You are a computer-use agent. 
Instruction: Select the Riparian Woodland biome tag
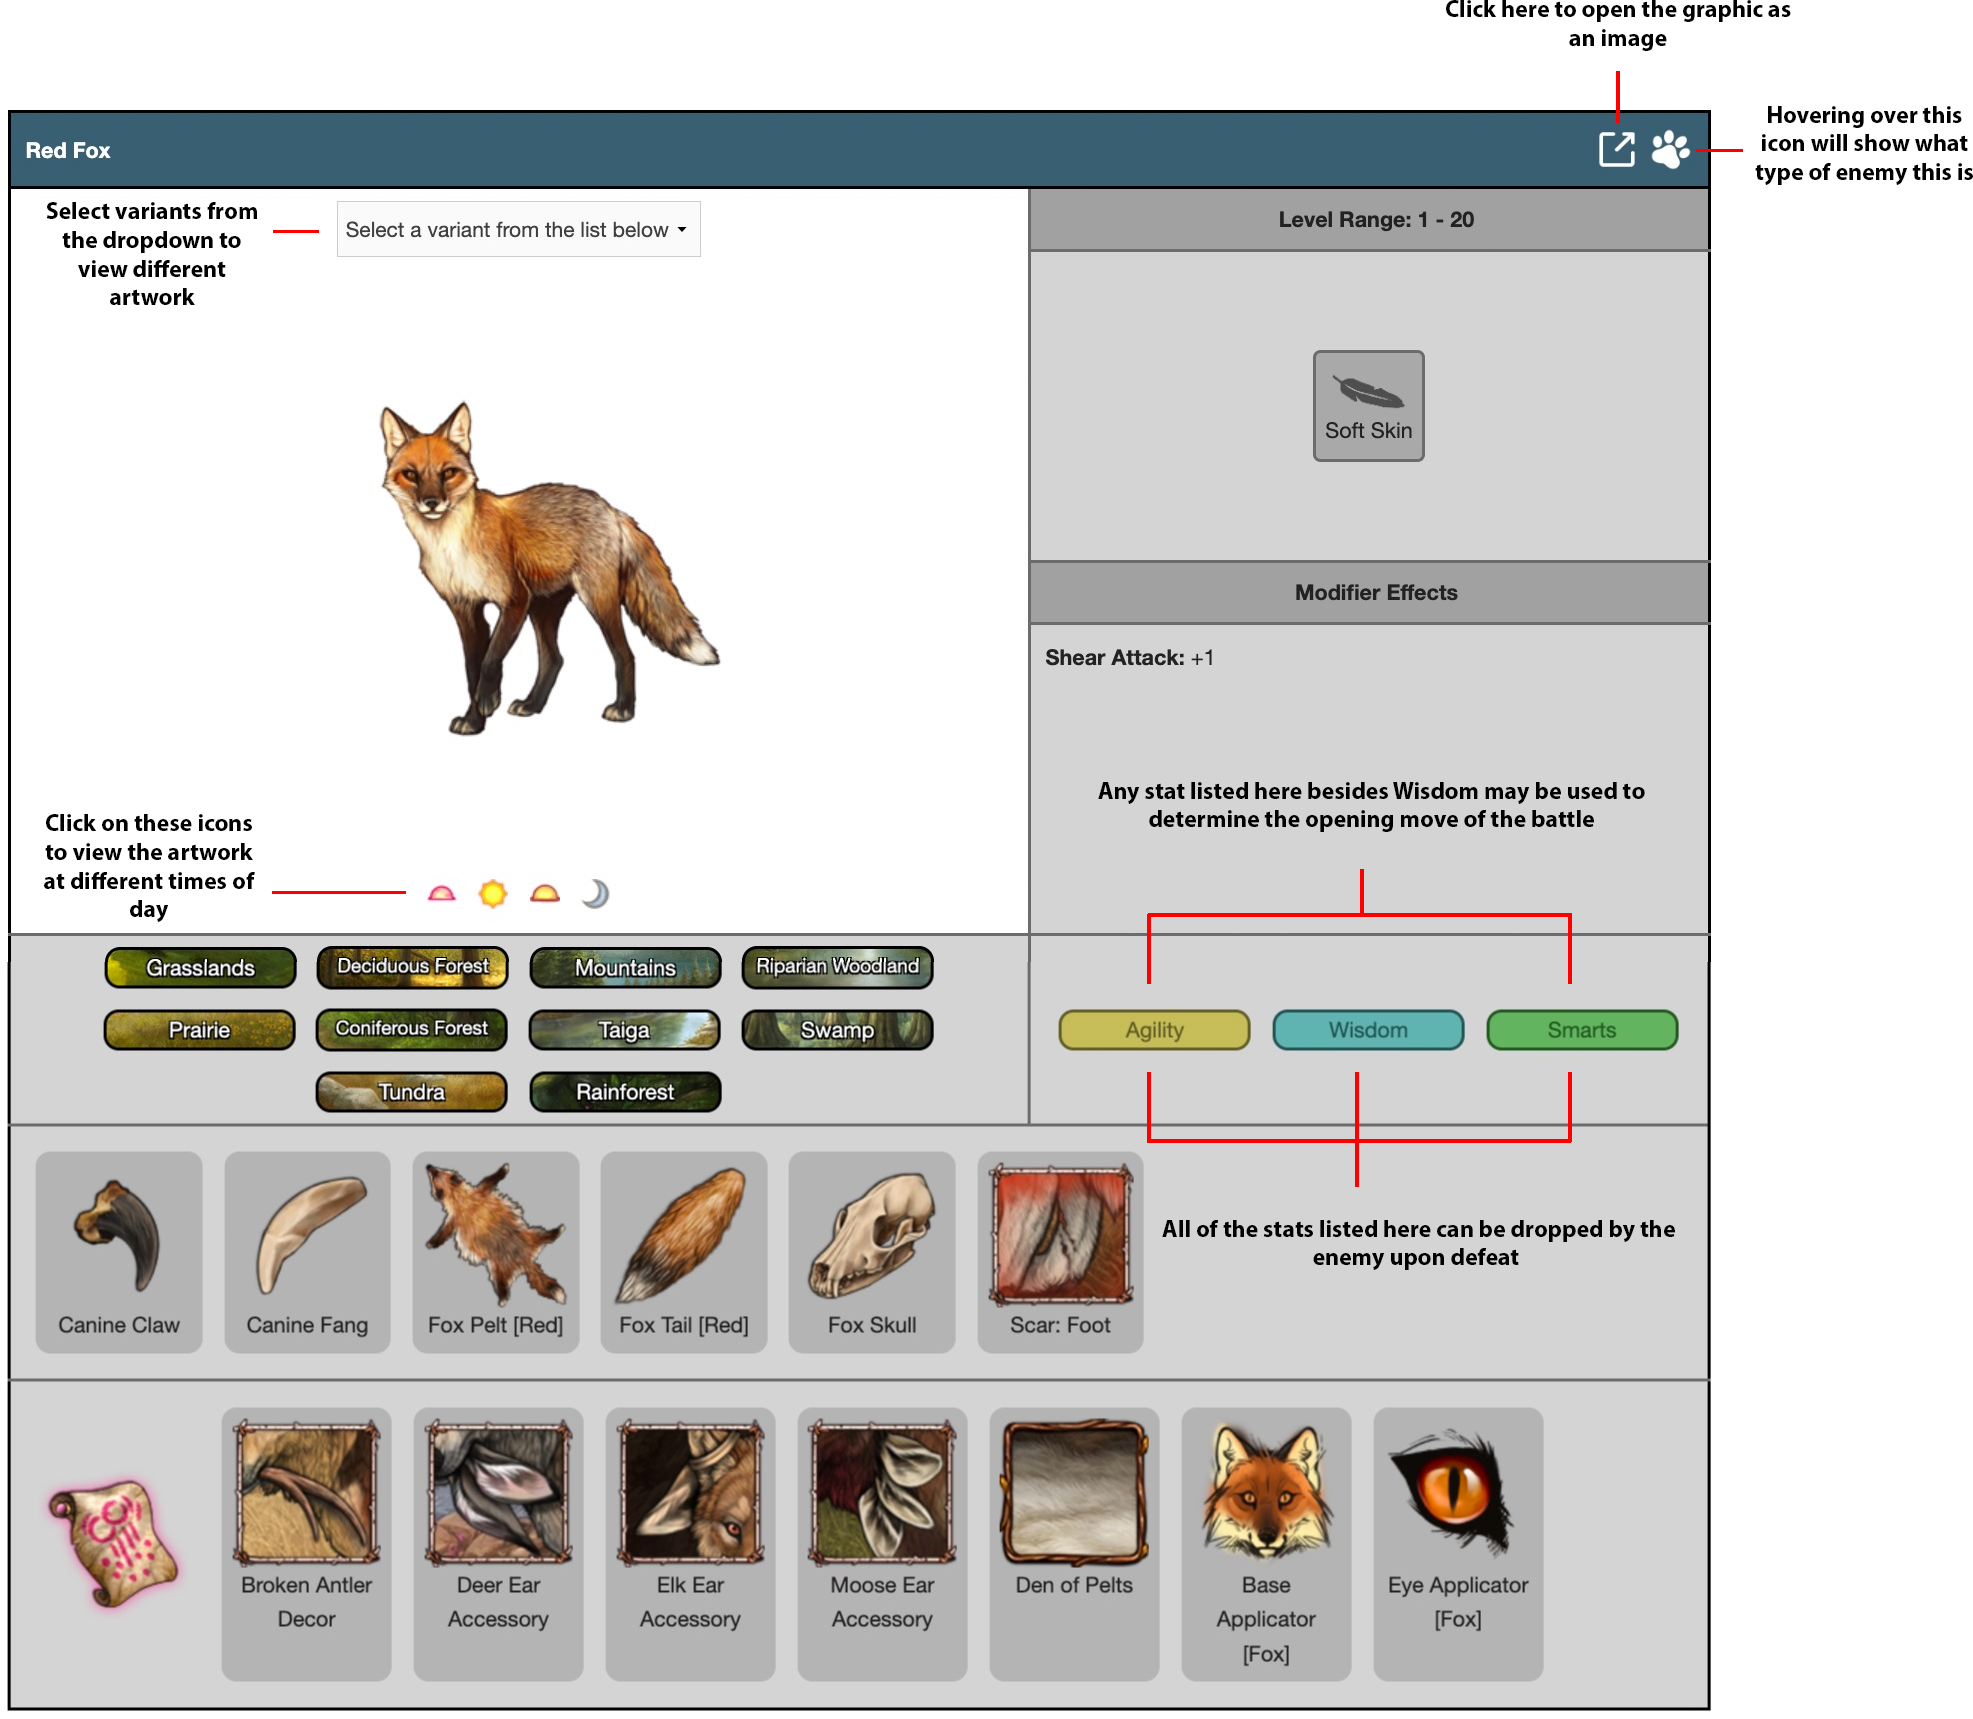click(x=837, y=967)
